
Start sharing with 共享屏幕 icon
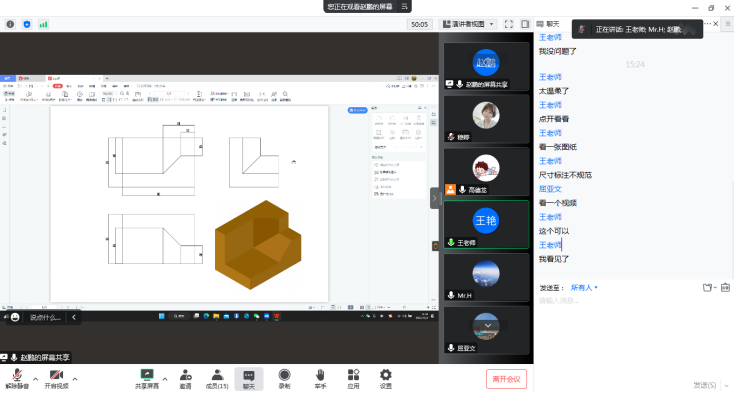click(x=147, y=378)
